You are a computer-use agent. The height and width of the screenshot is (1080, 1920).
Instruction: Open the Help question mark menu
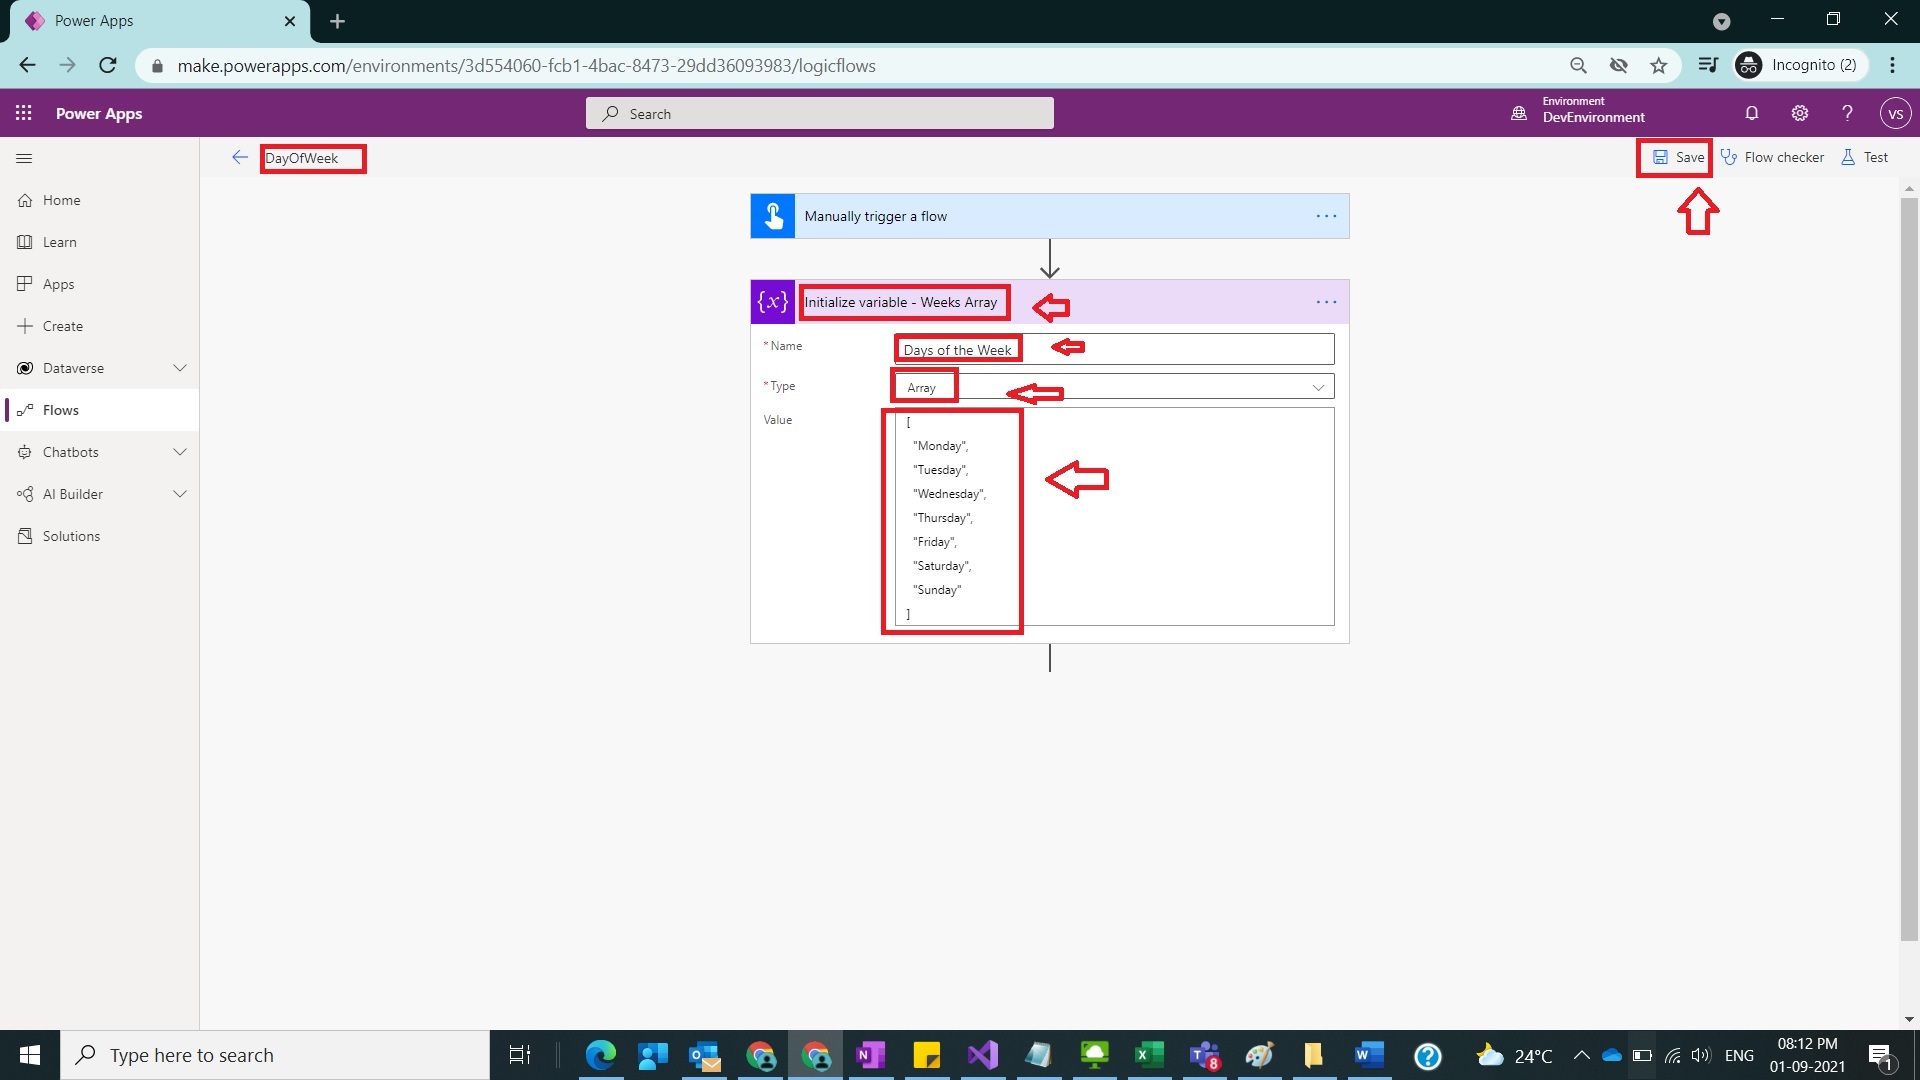click(x=1847, y=113)
